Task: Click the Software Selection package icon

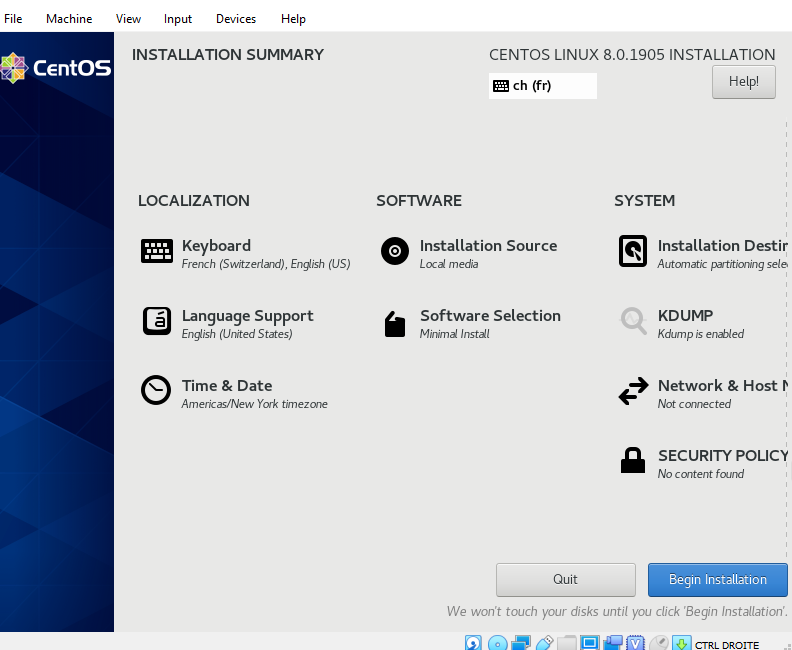Action: click(x=395, y=324)
